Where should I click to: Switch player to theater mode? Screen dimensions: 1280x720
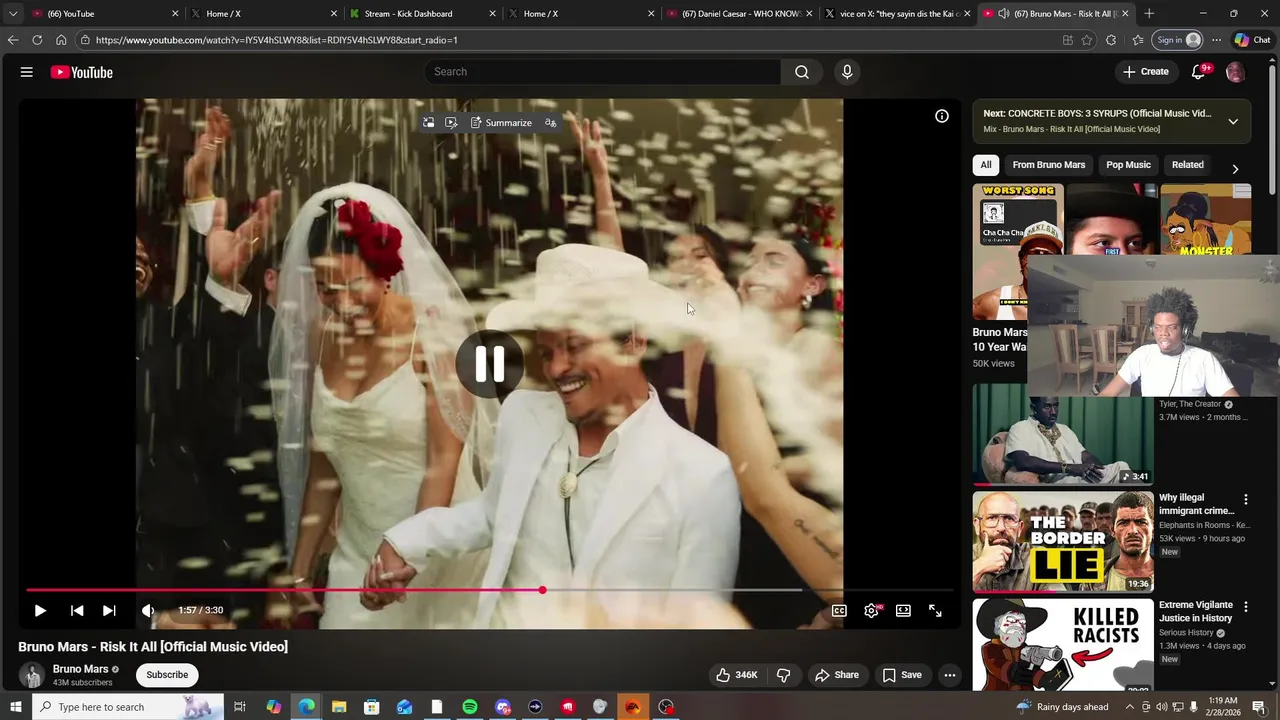click(x=903, y=610)
